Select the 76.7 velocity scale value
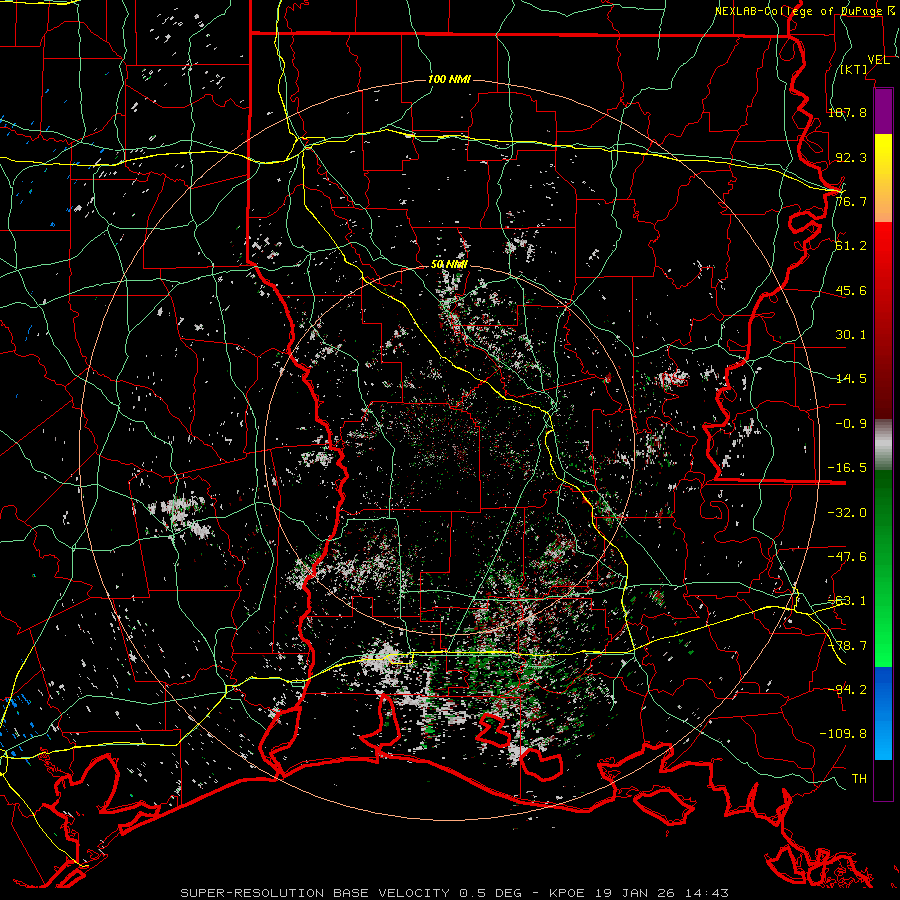Screen dimensions: 900x900 pyautogui.click(x=851, y=201)
